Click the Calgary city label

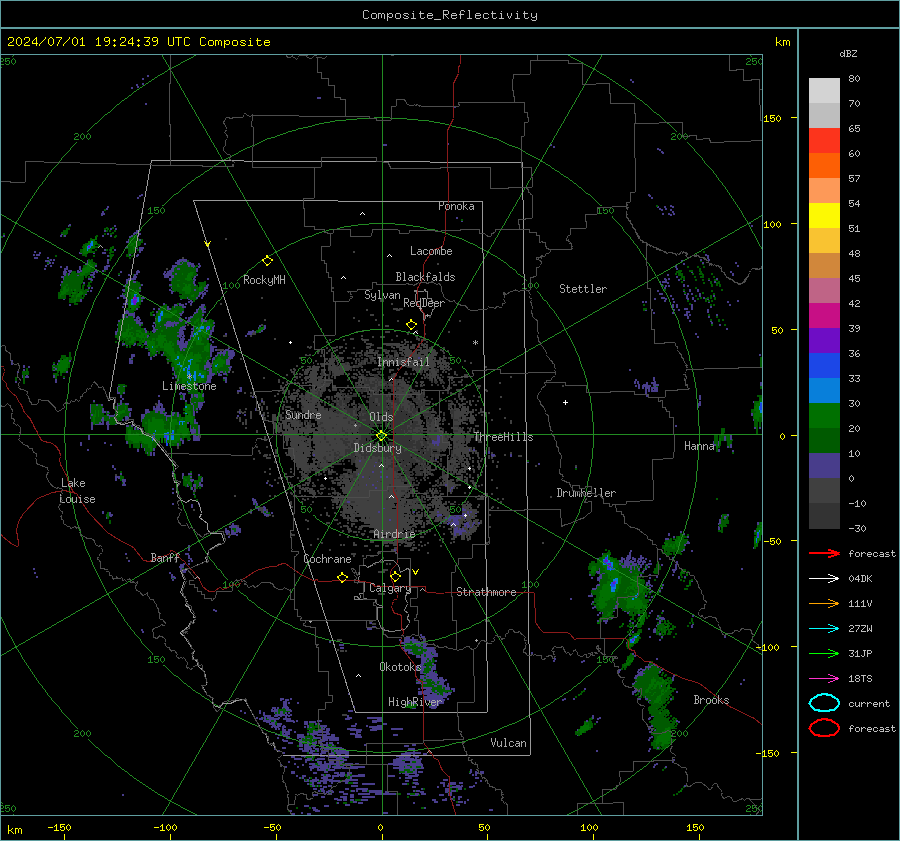point(390,588)
